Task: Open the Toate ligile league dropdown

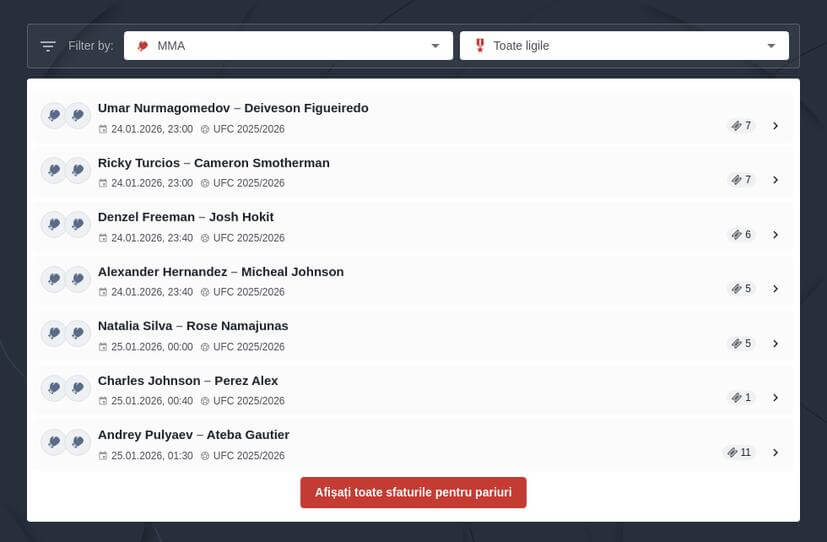Action: [624, 46]
